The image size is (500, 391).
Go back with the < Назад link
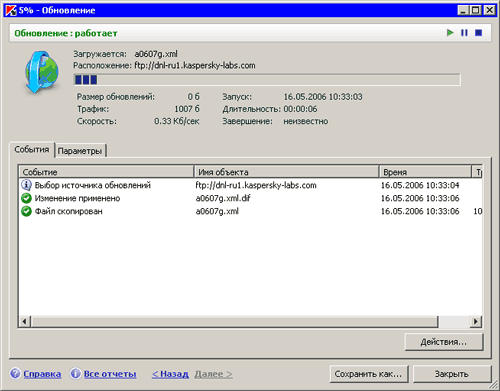click(x=170, y=374)
